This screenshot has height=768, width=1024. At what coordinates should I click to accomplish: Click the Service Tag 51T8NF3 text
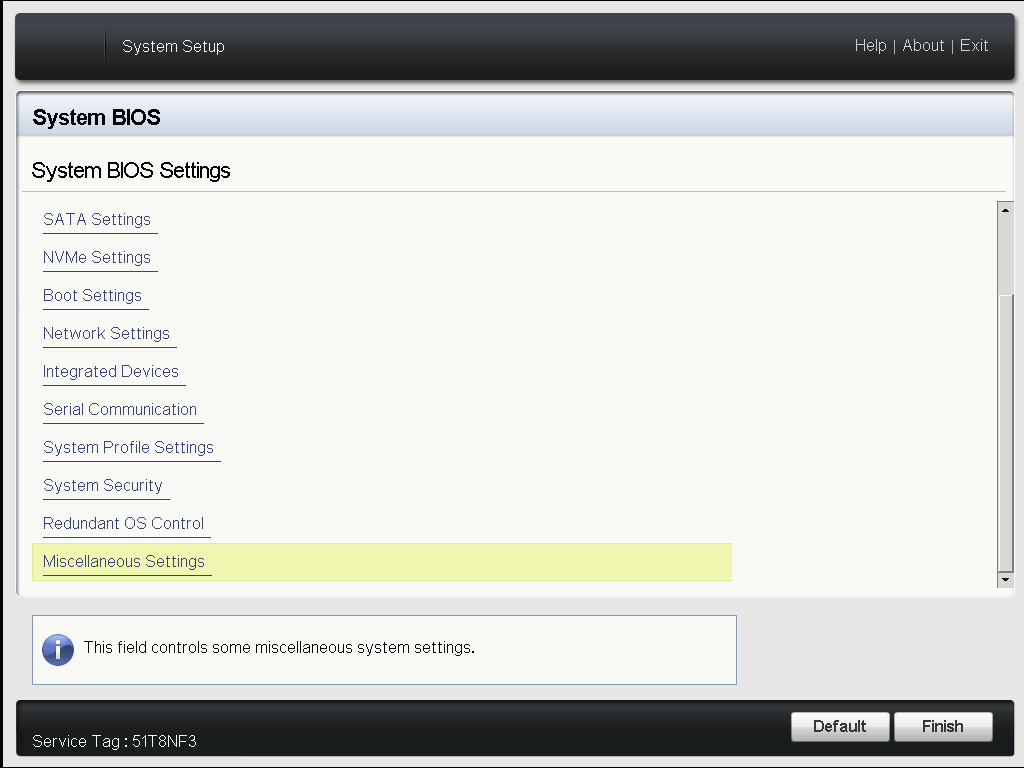pos(114,741)
